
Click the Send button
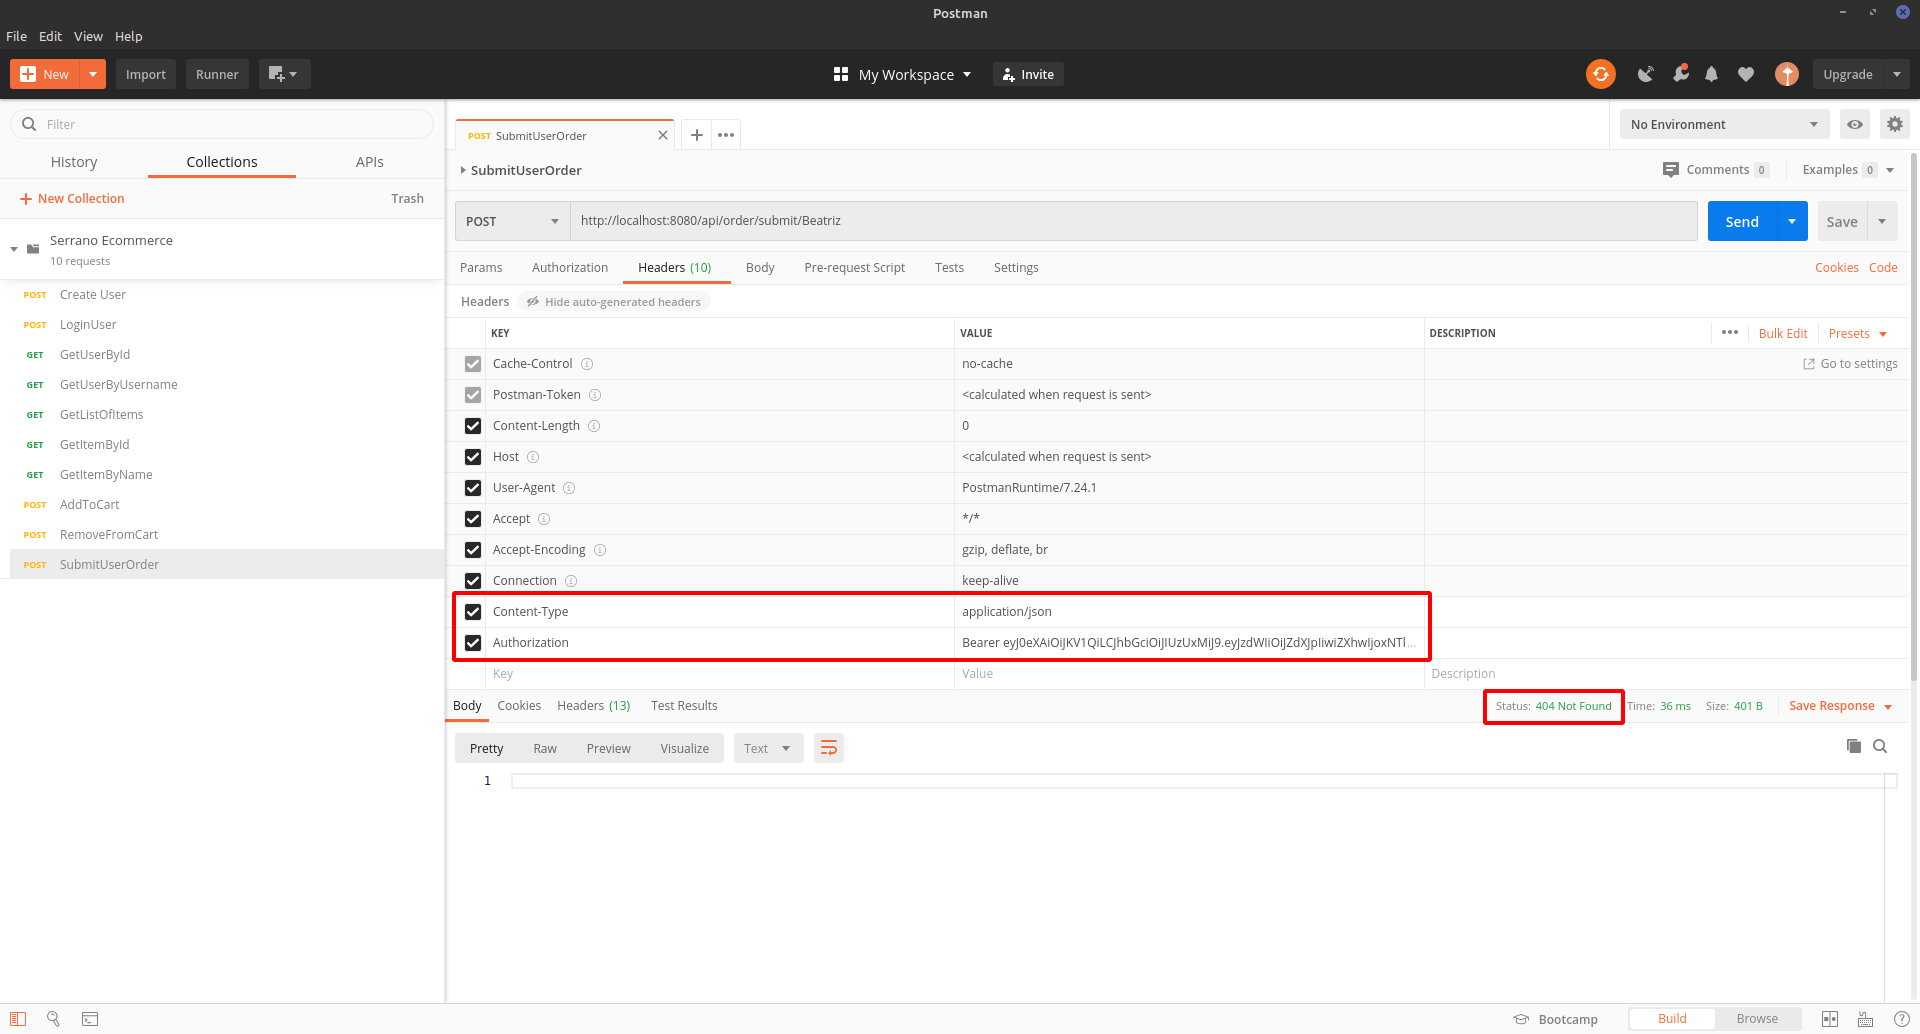tap(1742, 221)
